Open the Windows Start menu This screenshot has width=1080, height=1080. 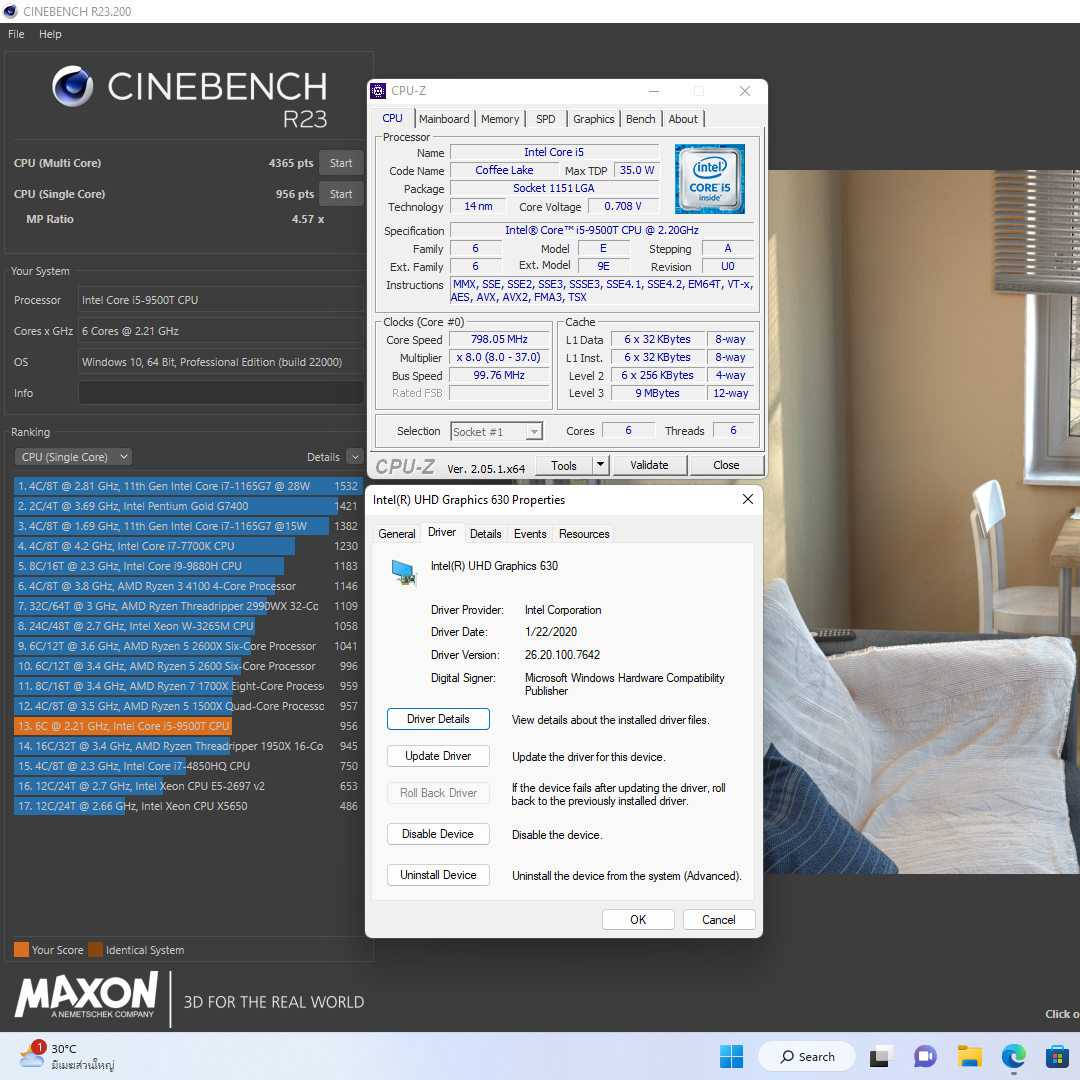731,1056
